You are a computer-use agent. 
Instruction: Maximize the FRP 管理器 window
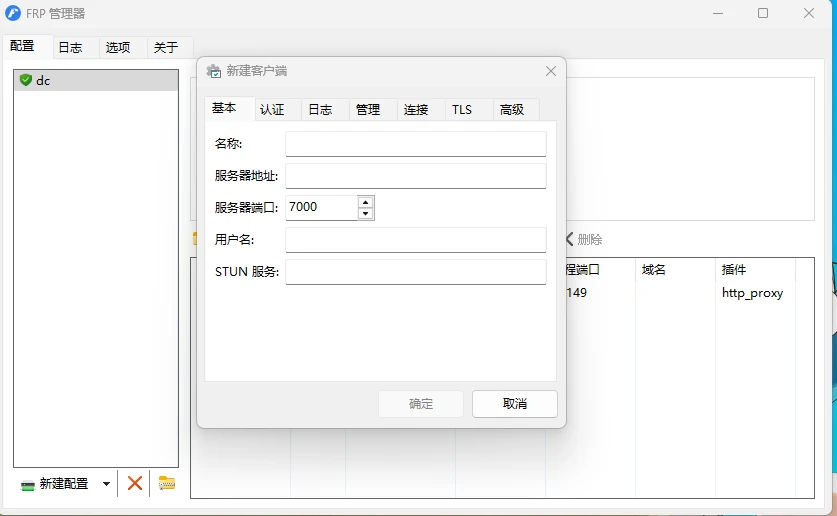pyautogui.click(x=763, y=13)
